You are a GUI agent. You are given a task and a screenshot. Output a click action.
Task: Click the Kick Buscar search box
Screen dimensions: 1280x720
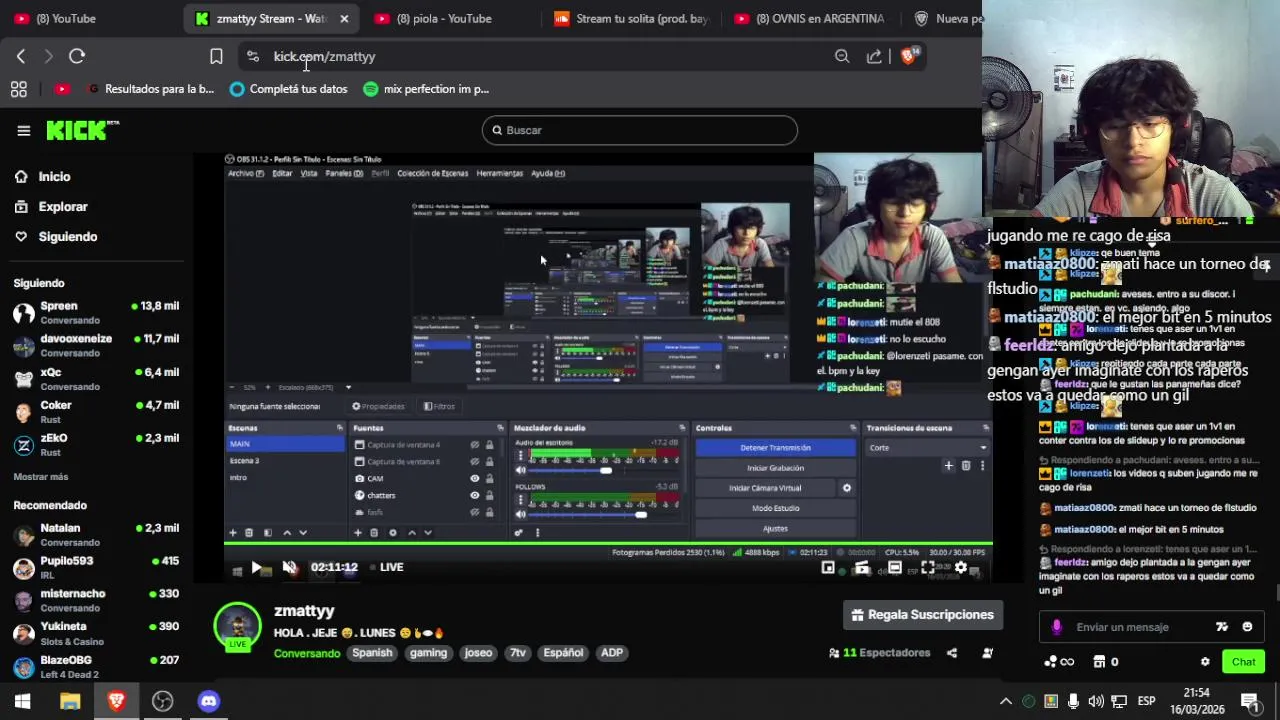(640, 130)
